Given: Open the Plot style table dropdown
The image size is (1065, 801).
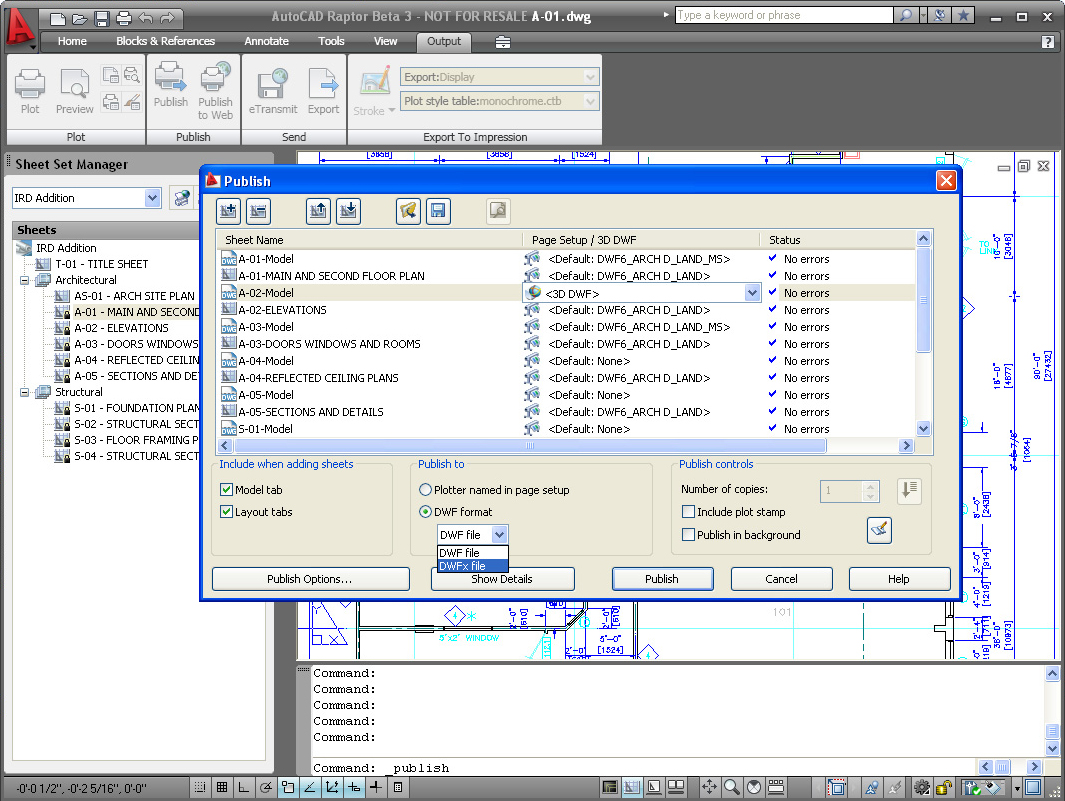Looking at the screenshot, I should (x=590, y=101).
